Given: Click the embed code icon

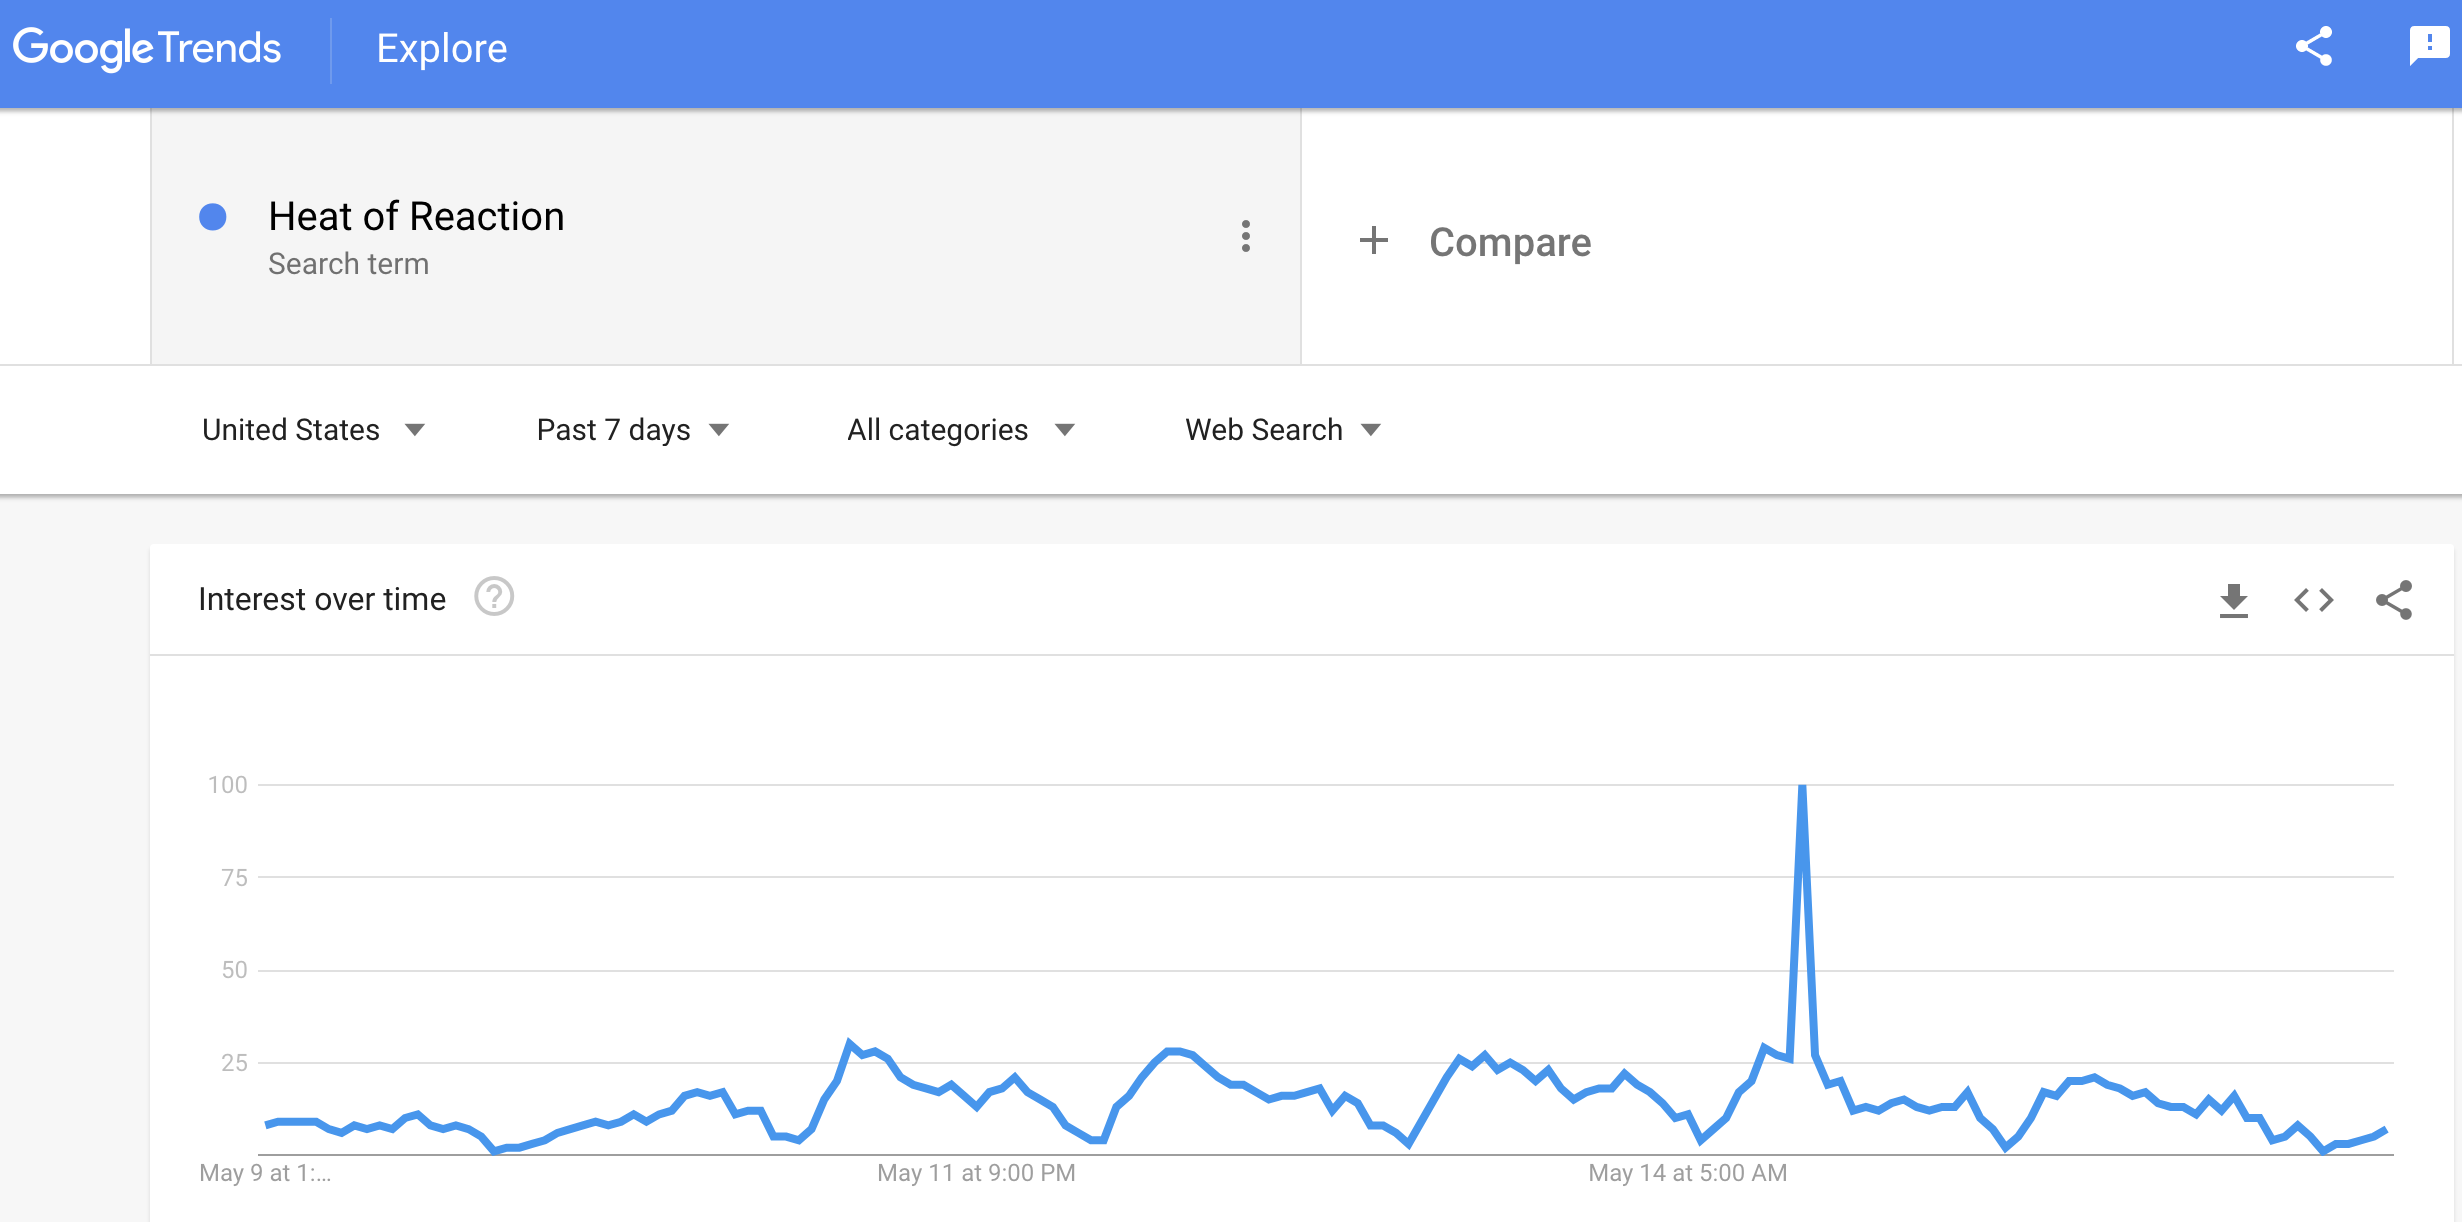Looking at the screenshot, I should 2313,600.
